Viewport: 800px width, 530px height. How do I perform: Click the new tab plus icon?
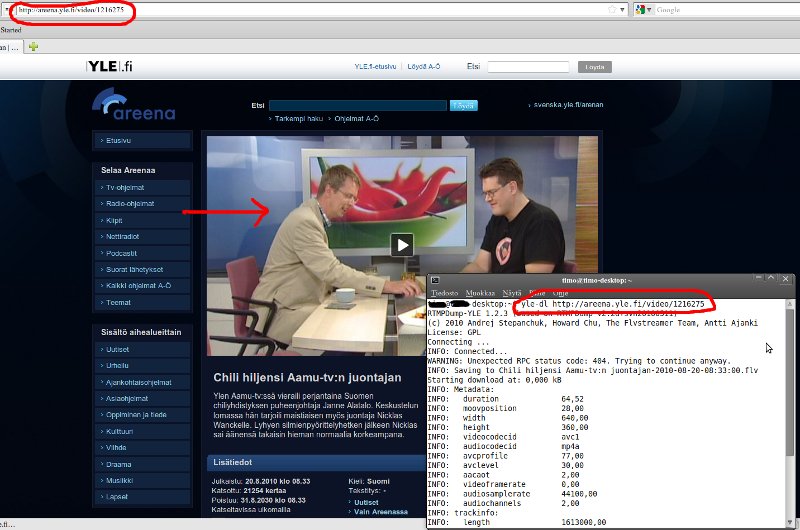coord(33,47)
